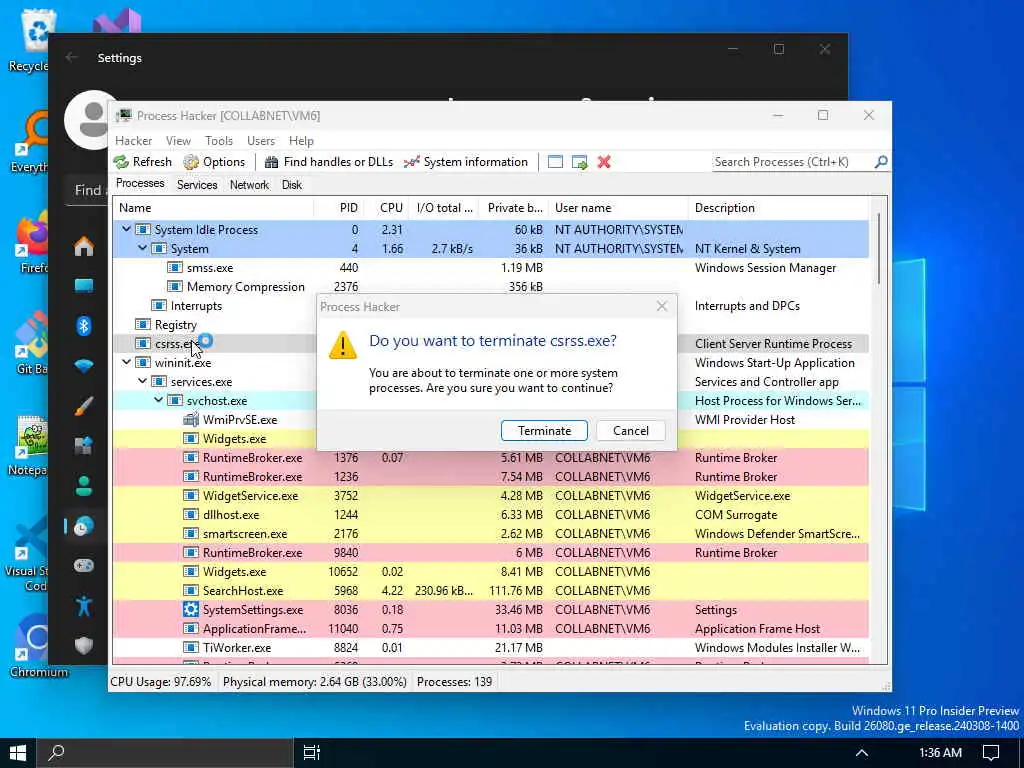Open the Tools menu
This screenshot has width=1024, height=768.
(219, 140)
